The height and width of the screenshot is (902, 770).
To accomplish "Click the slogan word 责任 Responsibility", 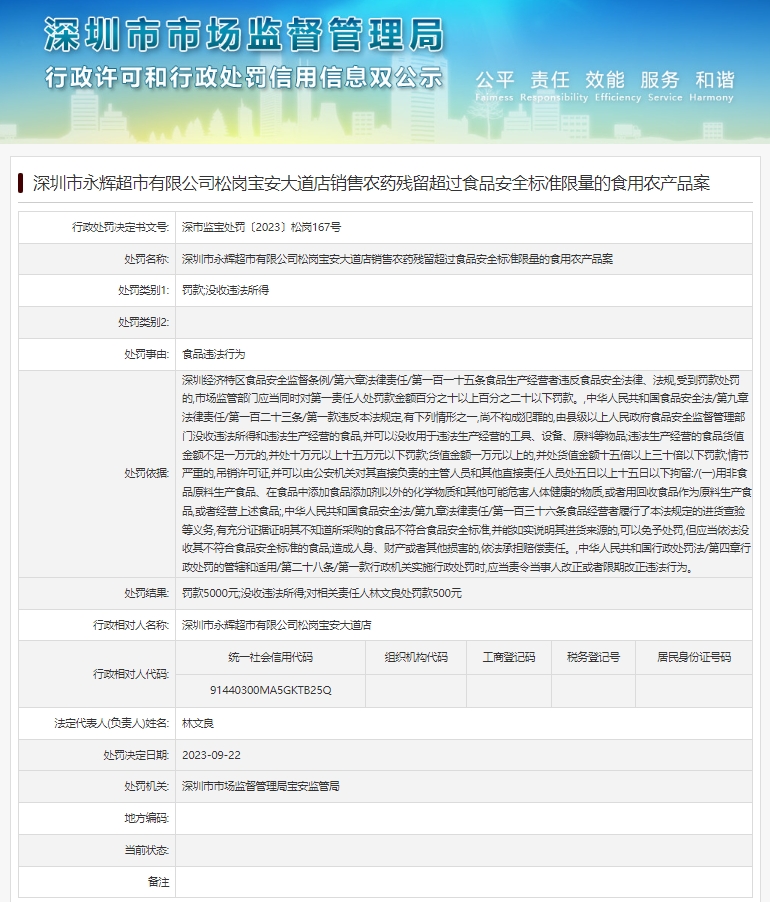I will (x=554, y=86).
